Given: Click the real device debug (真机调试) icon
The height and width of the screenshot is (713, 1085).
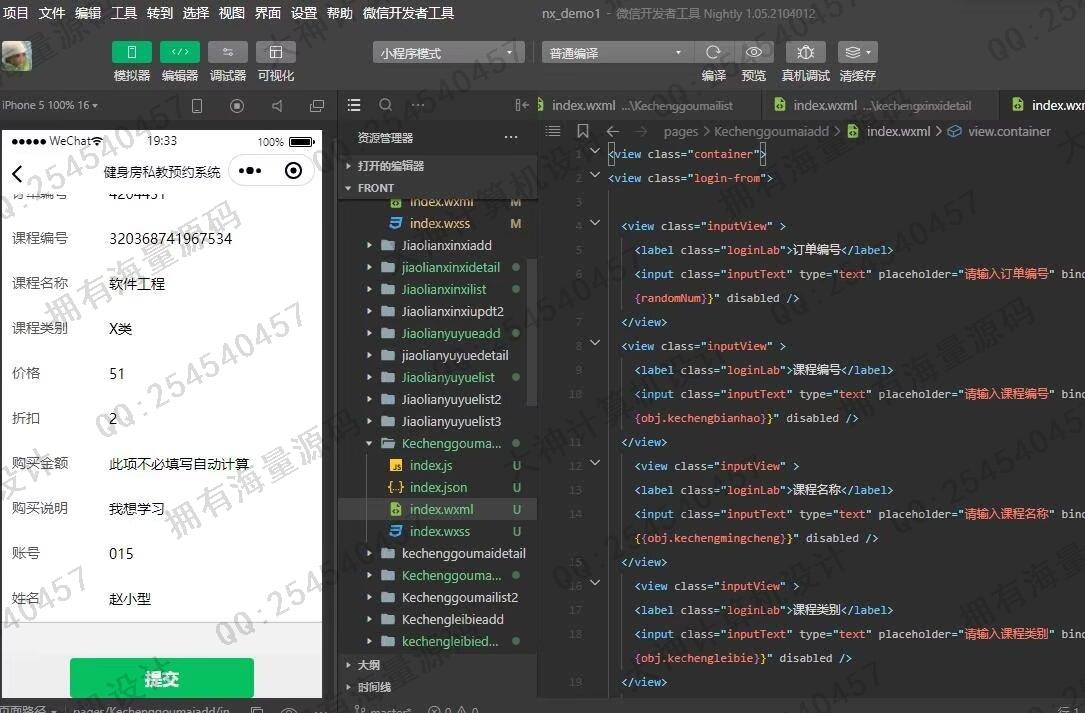Looking at the screenshot, I should 805,53.
